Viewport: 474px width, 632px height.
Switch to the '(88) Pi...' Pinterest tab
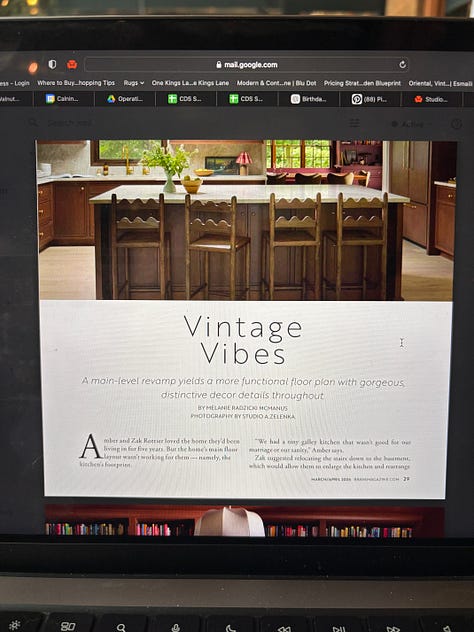coord(370,99)
